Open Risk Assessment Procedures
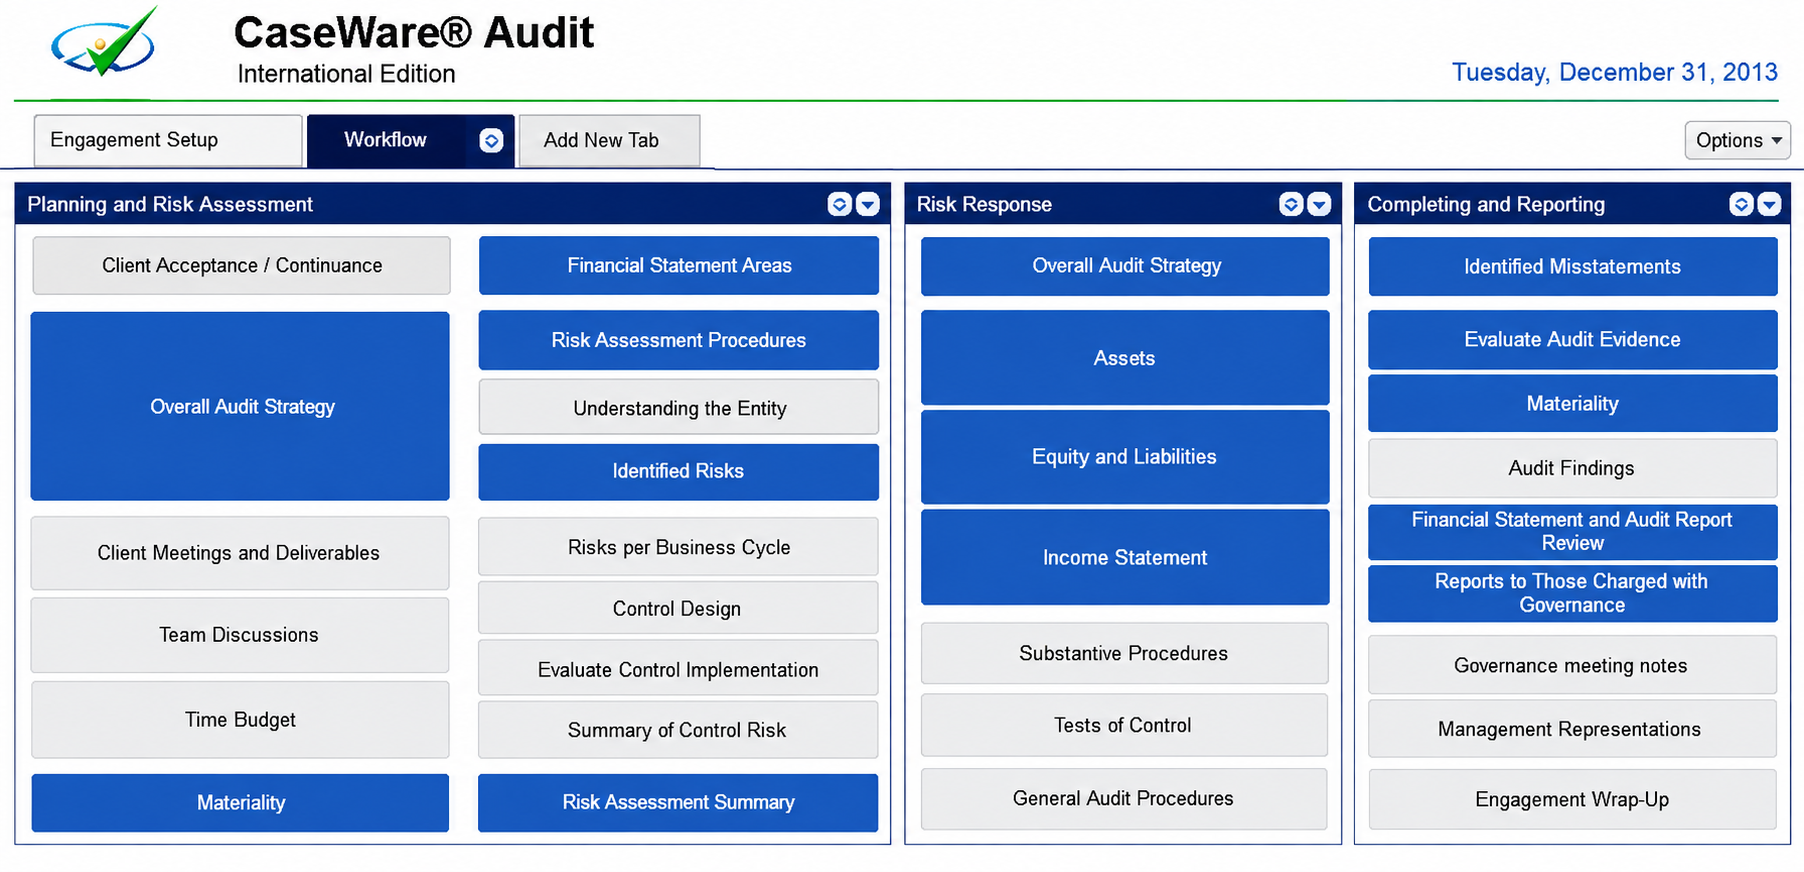Image resolution: width=1804 pixels, height=872 pixels. click(679, 340)
